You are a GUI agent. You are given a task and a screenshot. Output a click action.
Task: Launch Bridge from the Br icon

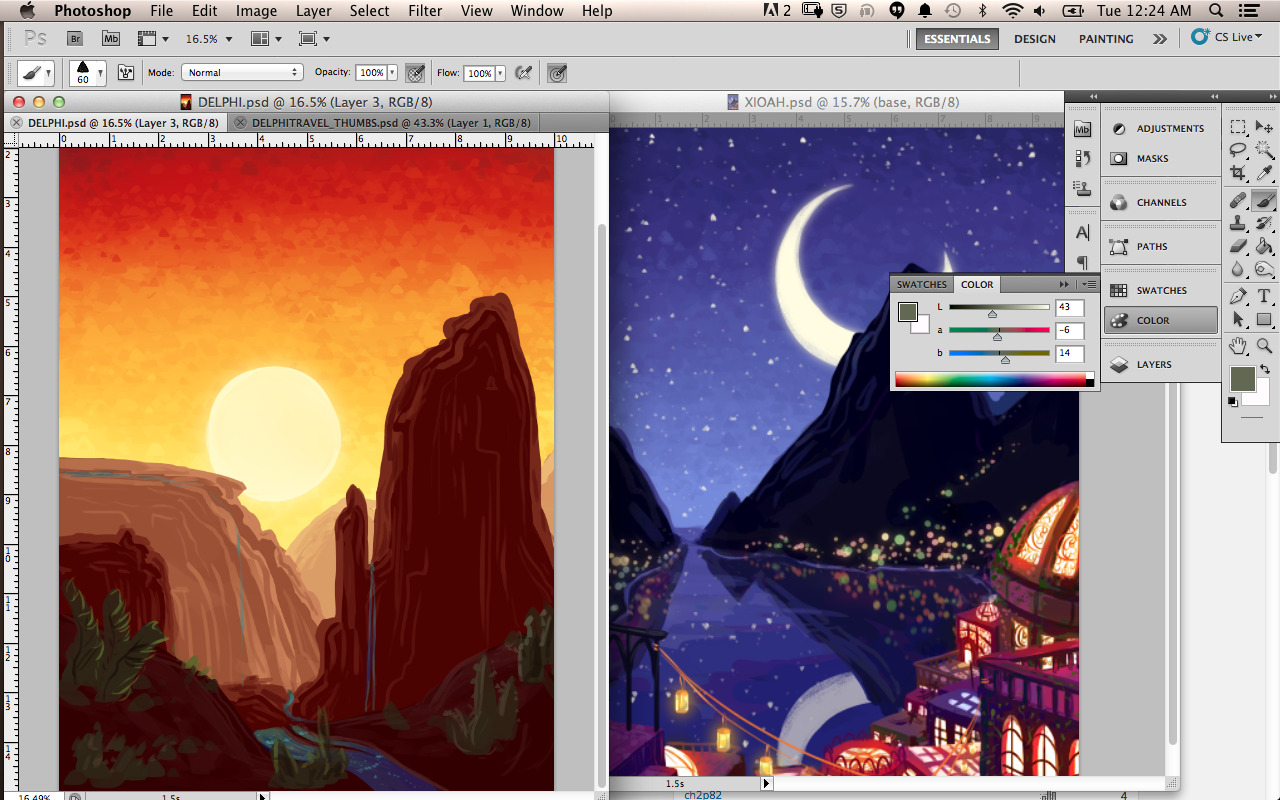point(75,39)
